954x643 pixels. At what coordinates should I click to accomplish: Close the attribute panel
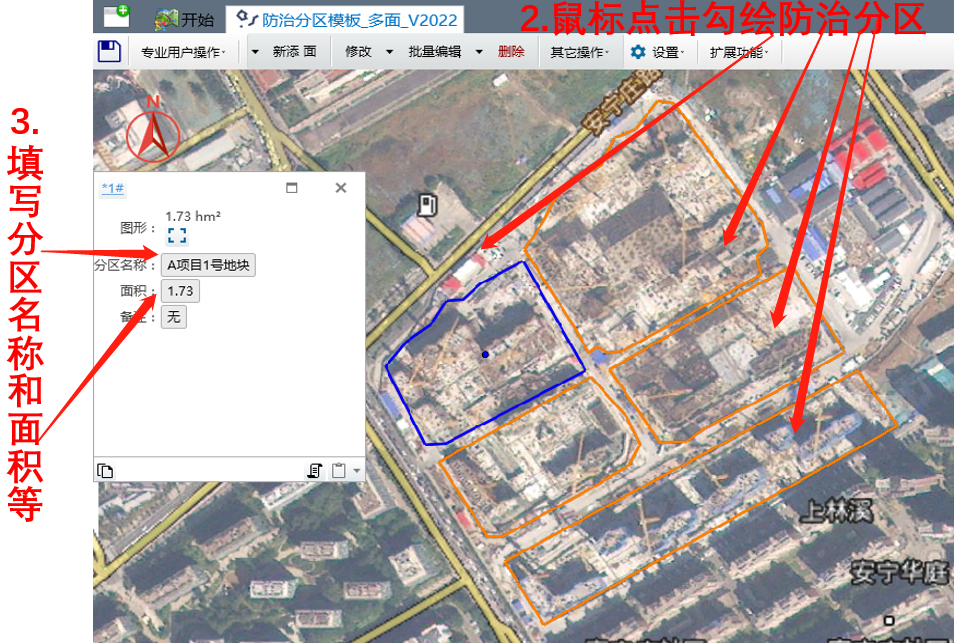click(341, 187)
